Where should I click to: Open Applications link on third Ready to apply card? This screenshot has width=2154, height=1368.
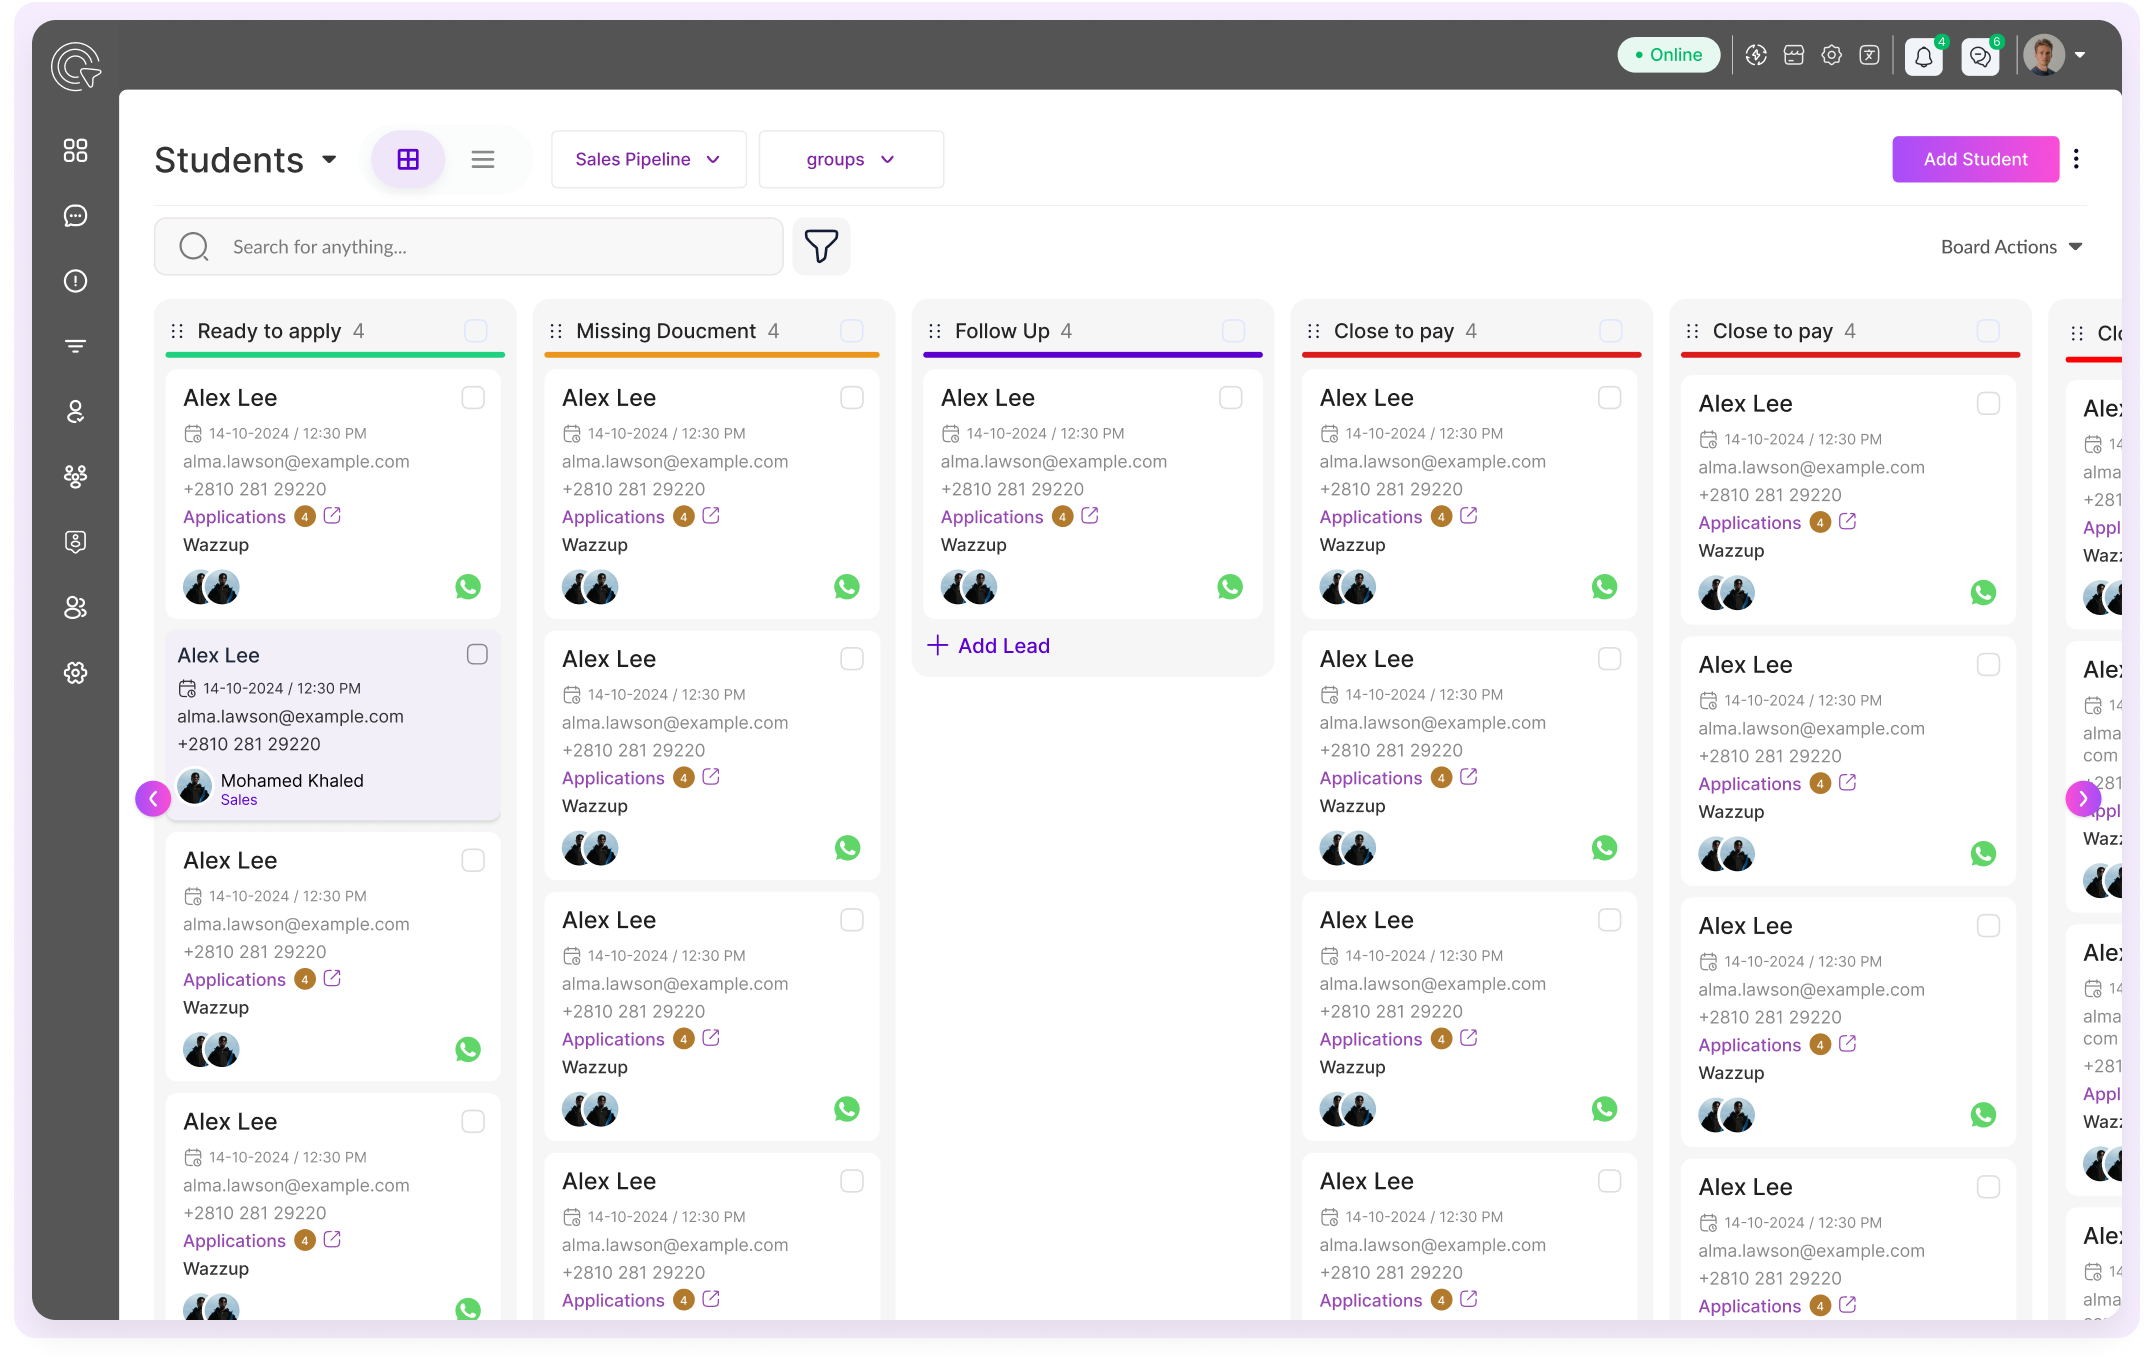(234, 980)
